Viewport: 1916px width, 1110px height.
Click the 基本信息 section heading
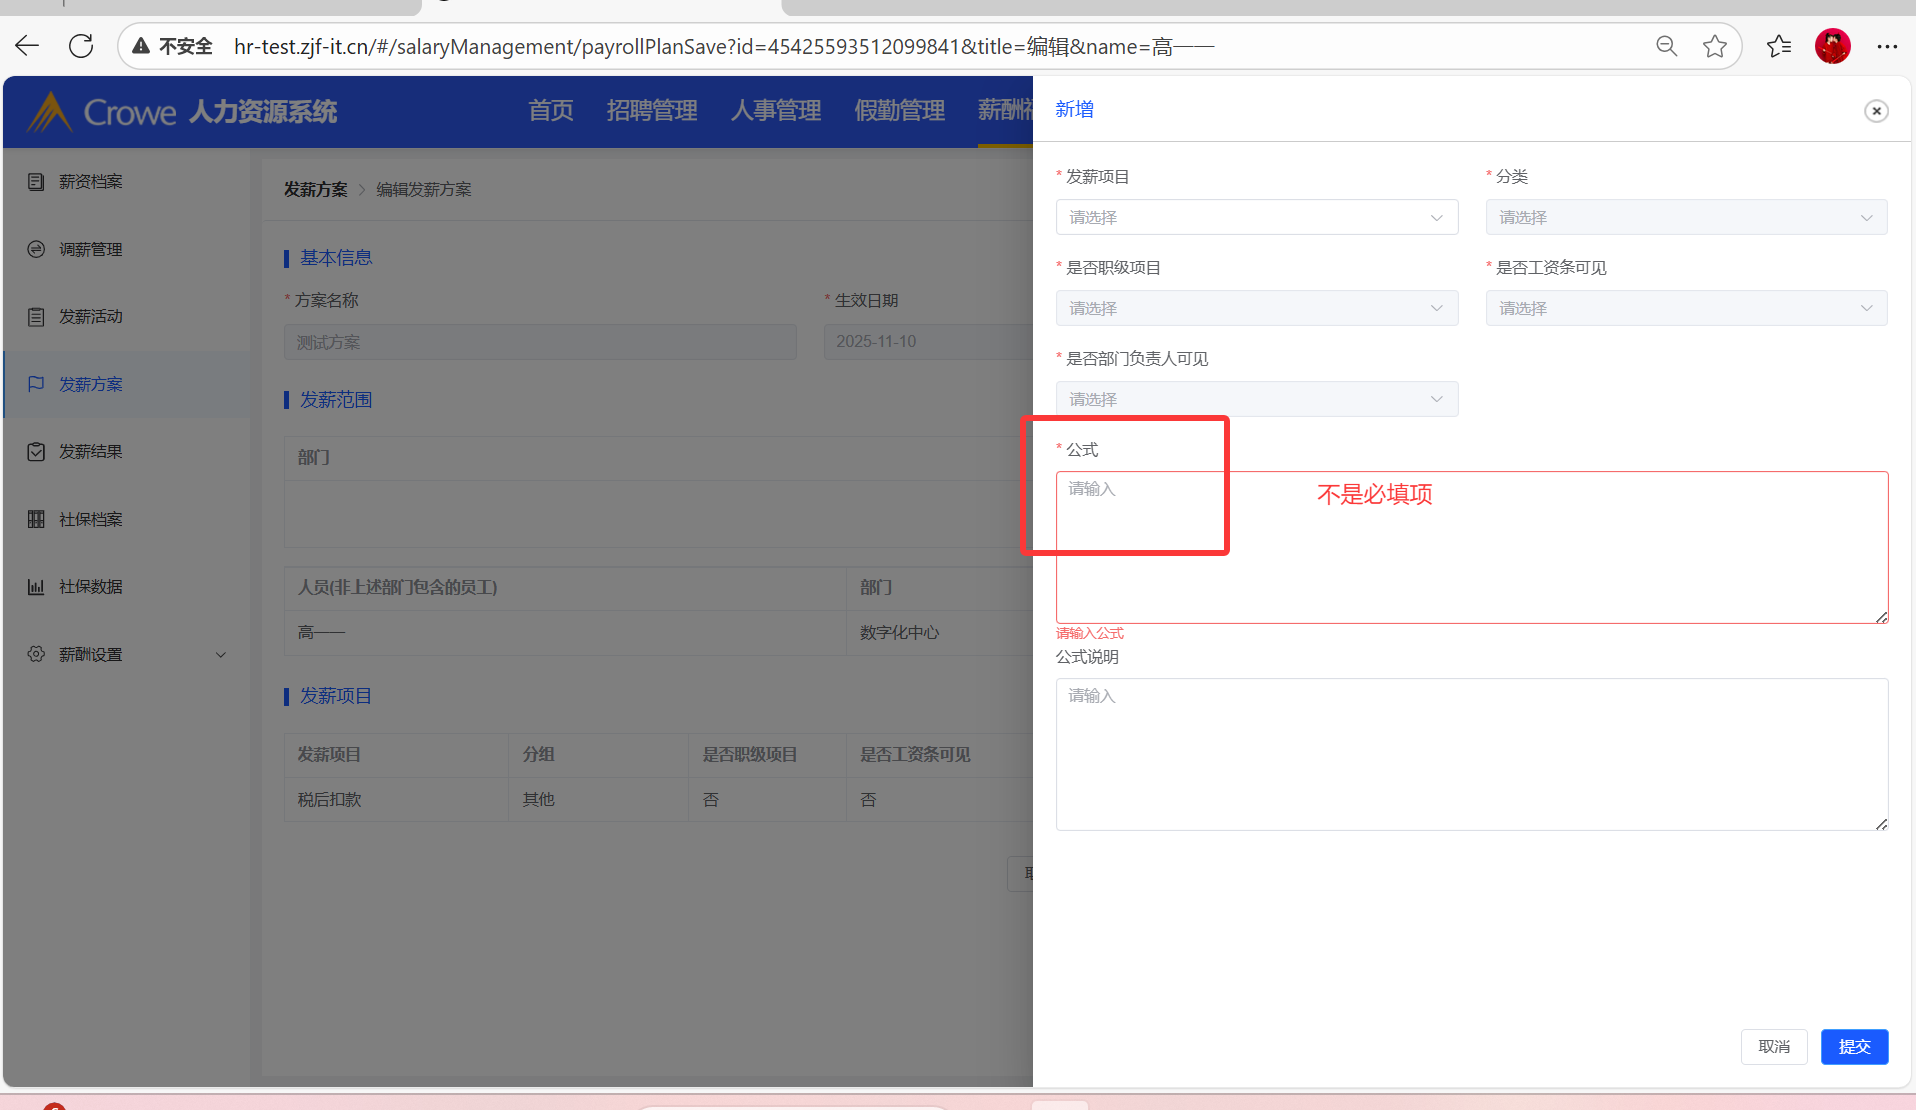pyautogui.click(x=336, y=257)
